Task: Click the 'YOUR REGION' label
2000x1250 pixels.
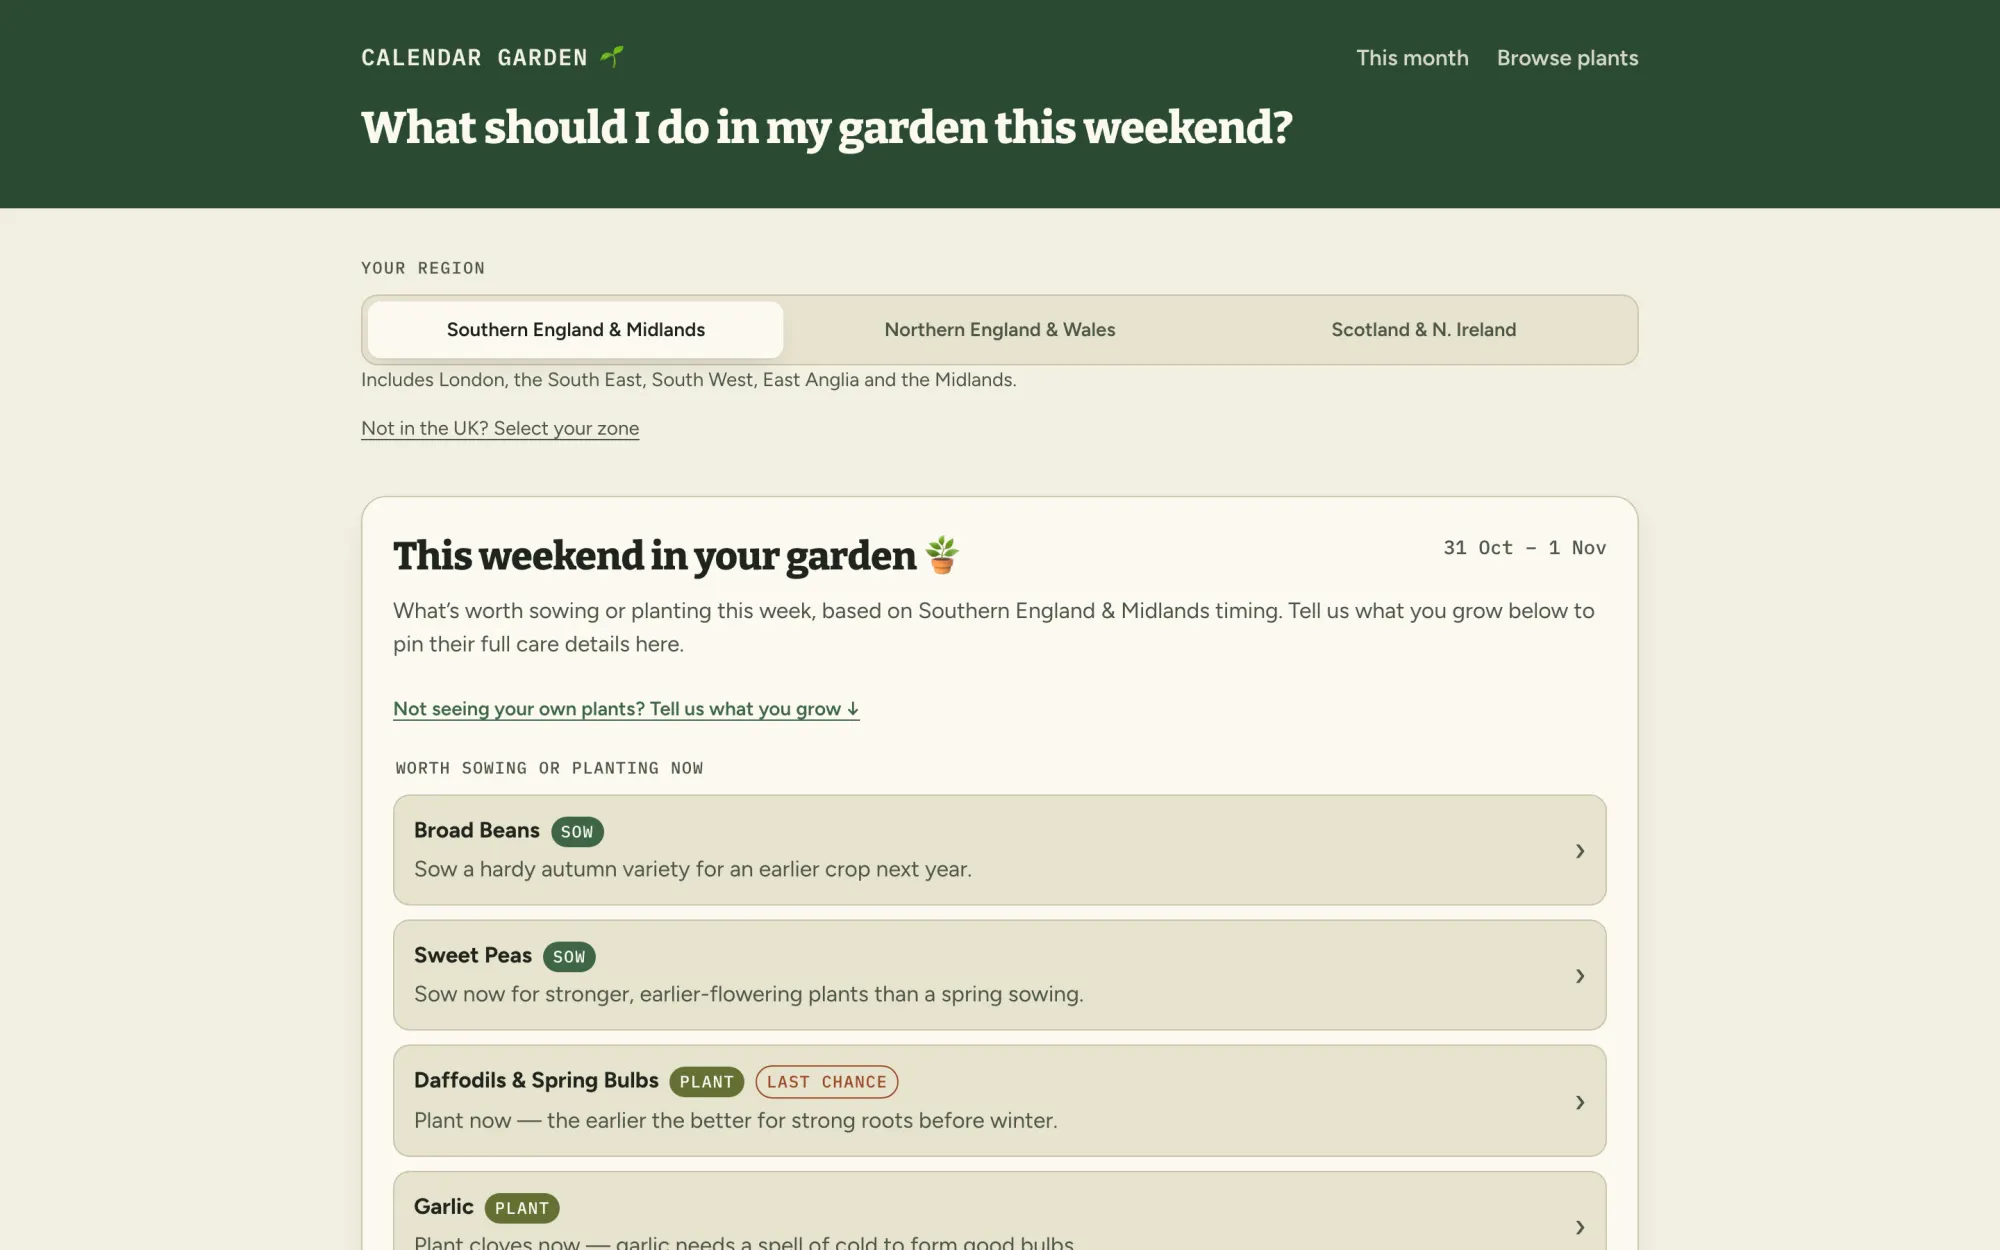Action: pos(423,268)
